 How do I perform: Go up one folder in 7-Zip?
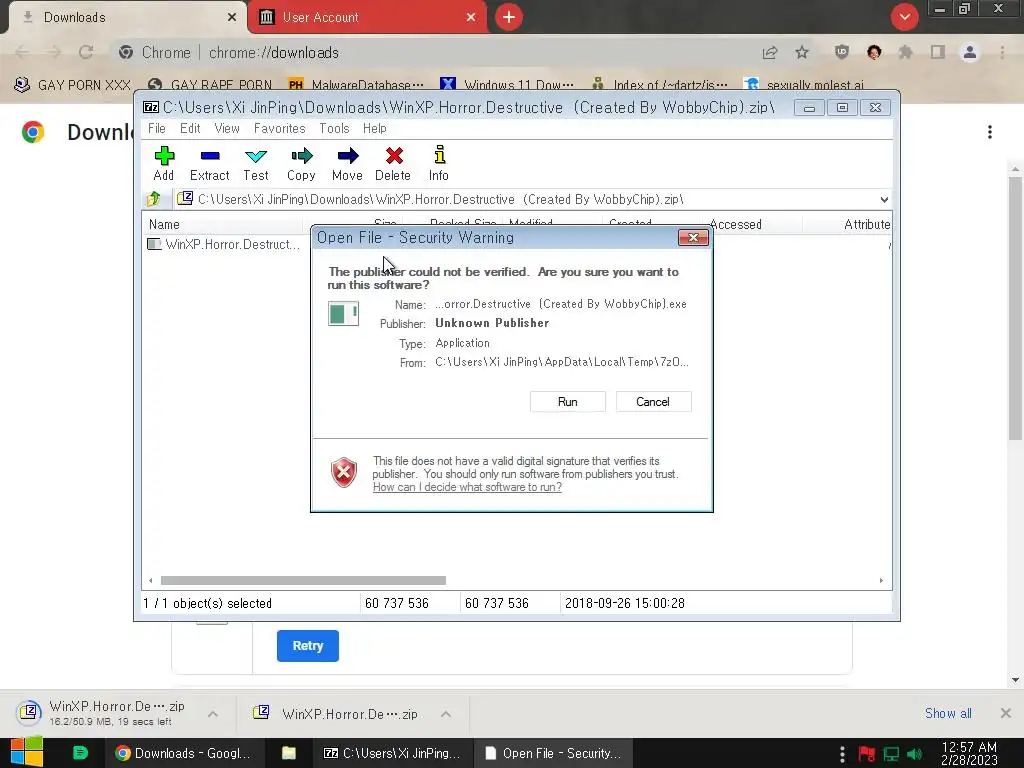pos(154,199)
